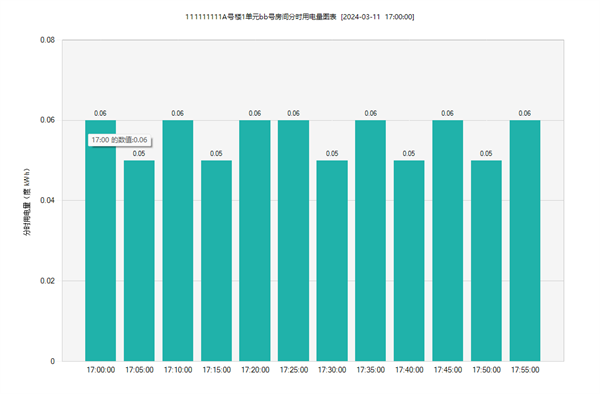
Task: Select the 17:05:00 bar
Action: pos(139,260)
